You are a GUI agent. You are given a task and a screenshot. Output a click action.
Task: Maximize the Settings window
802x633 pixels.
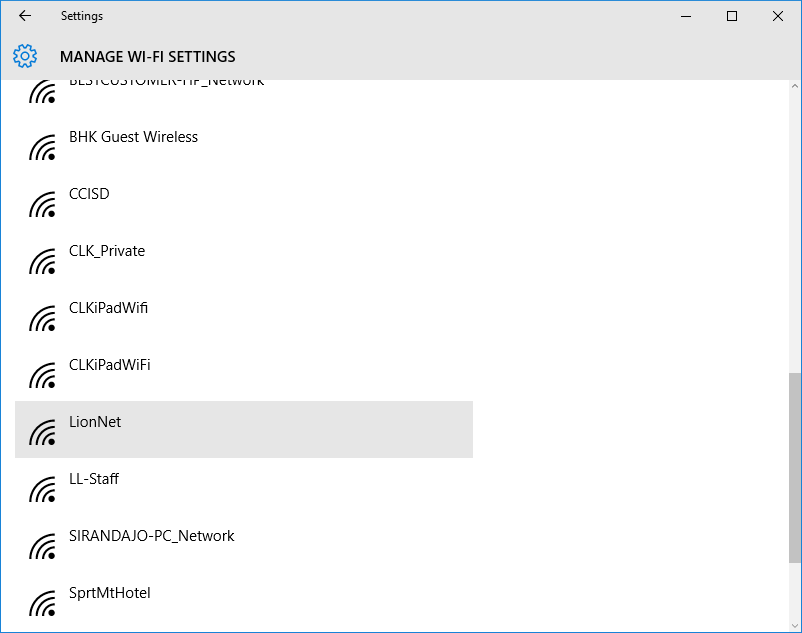(x=732, y=16)
